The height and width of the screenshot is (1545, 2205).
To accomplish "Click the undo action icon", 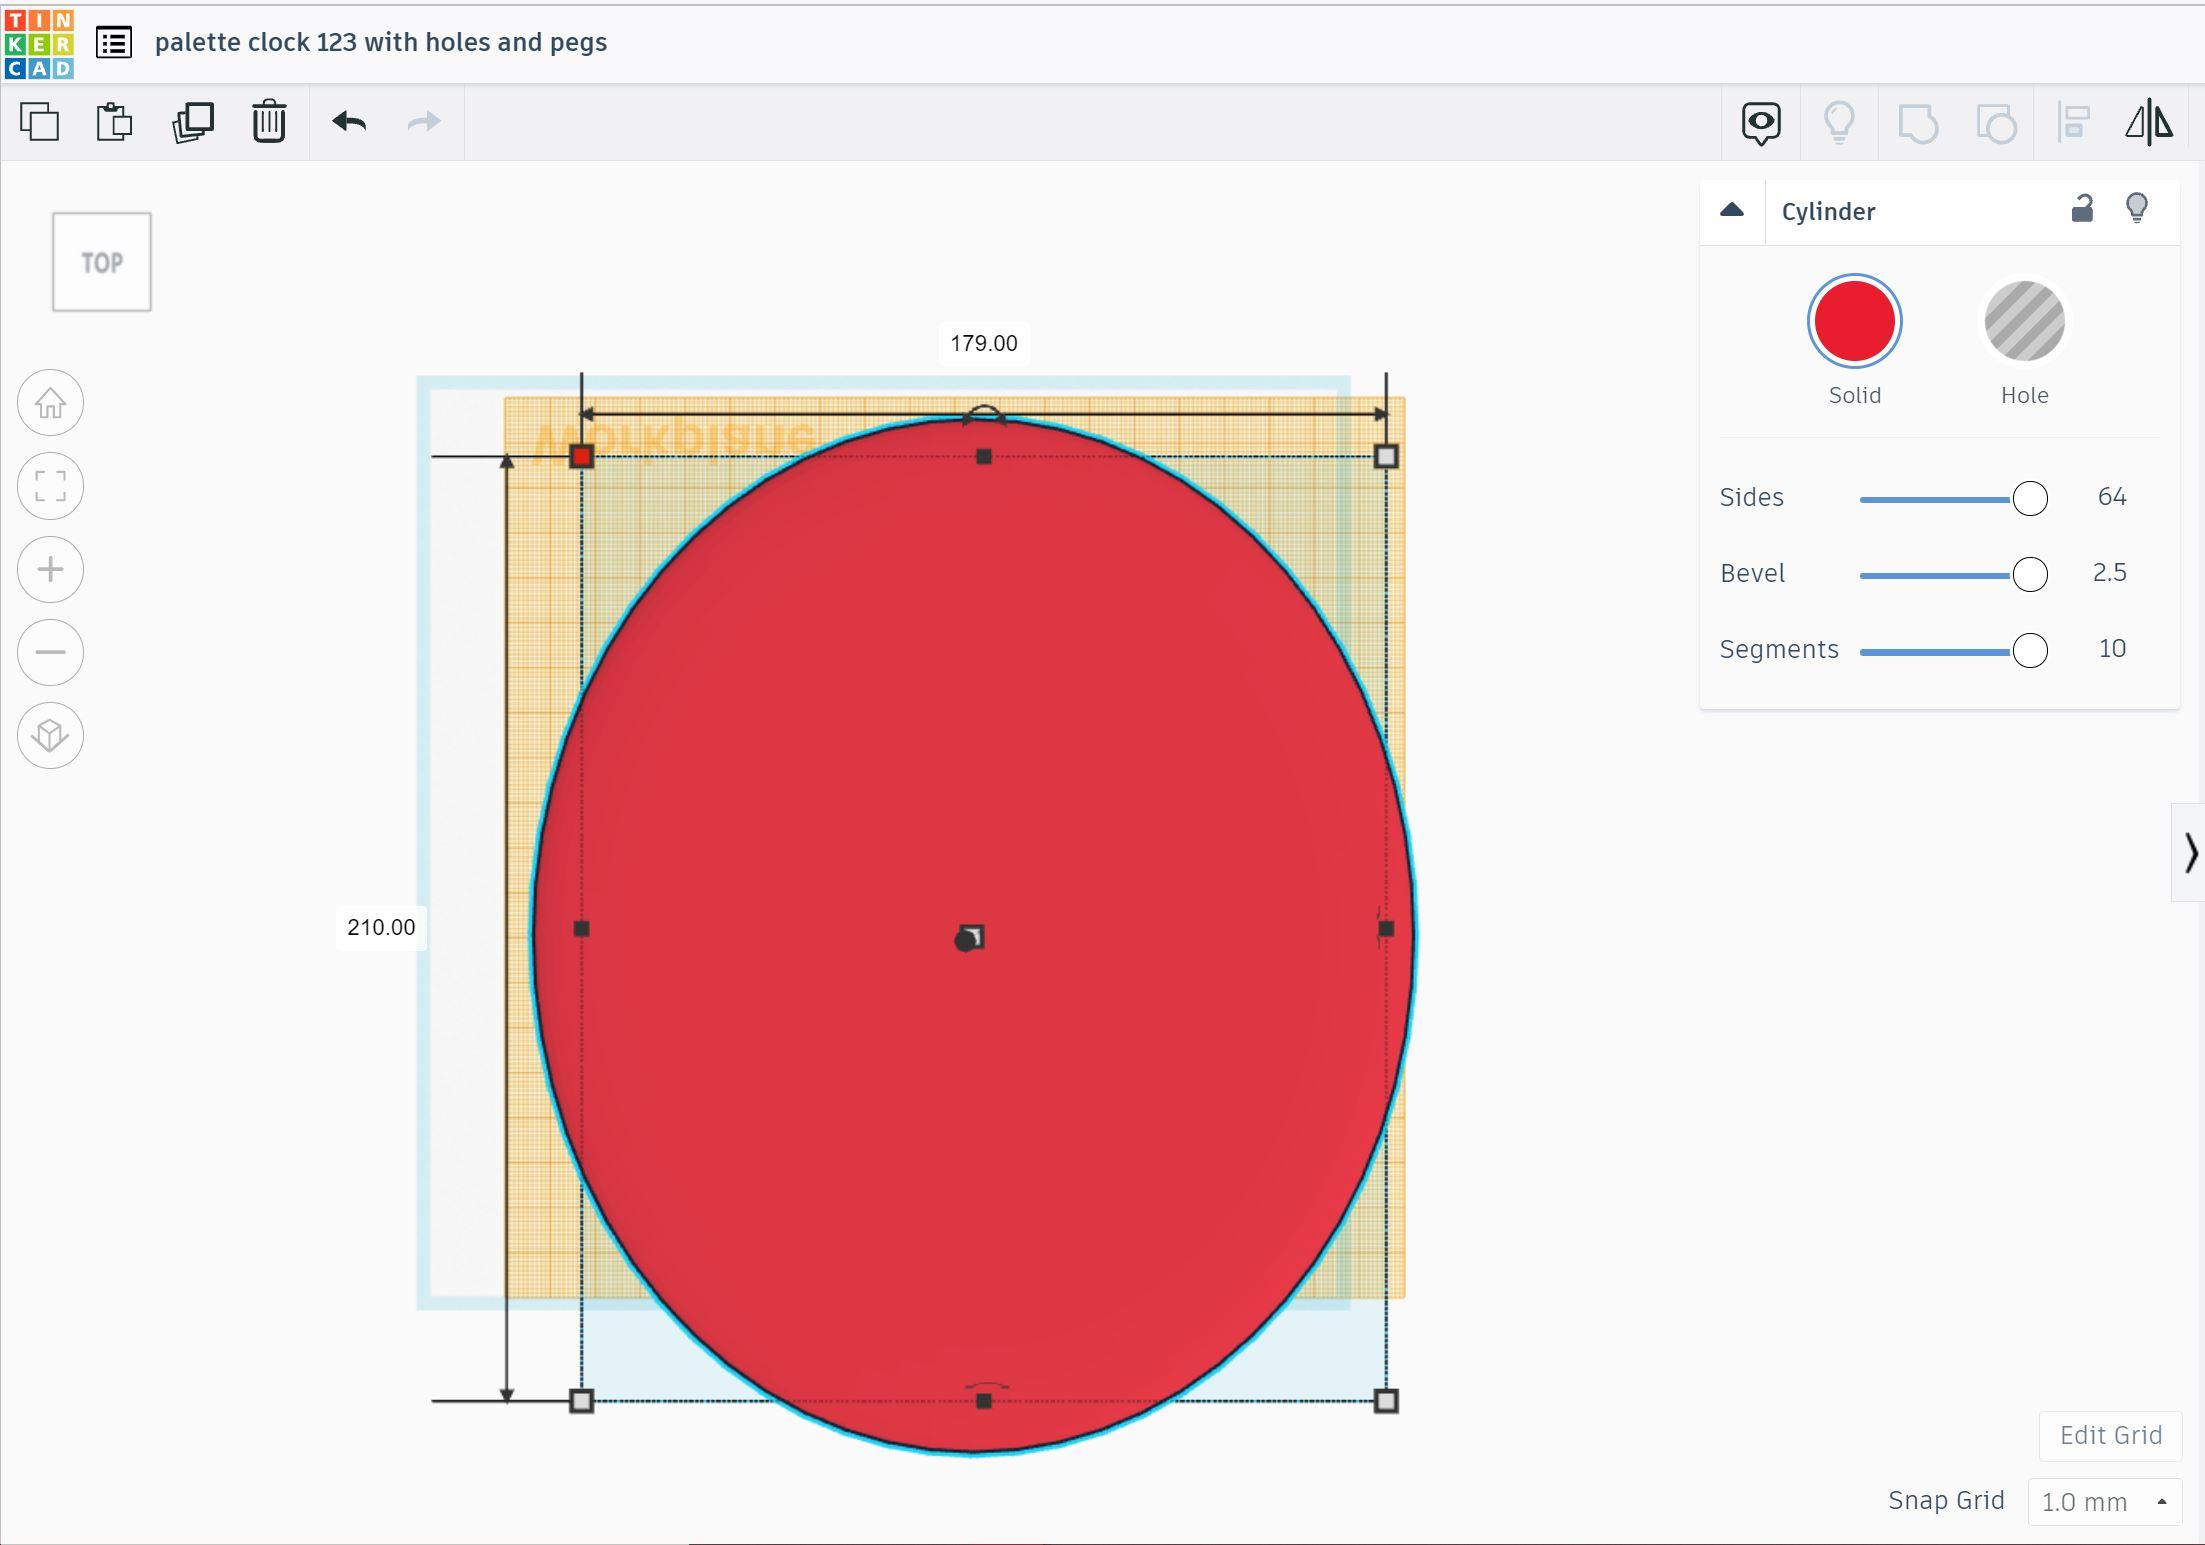I will [350, 121].
